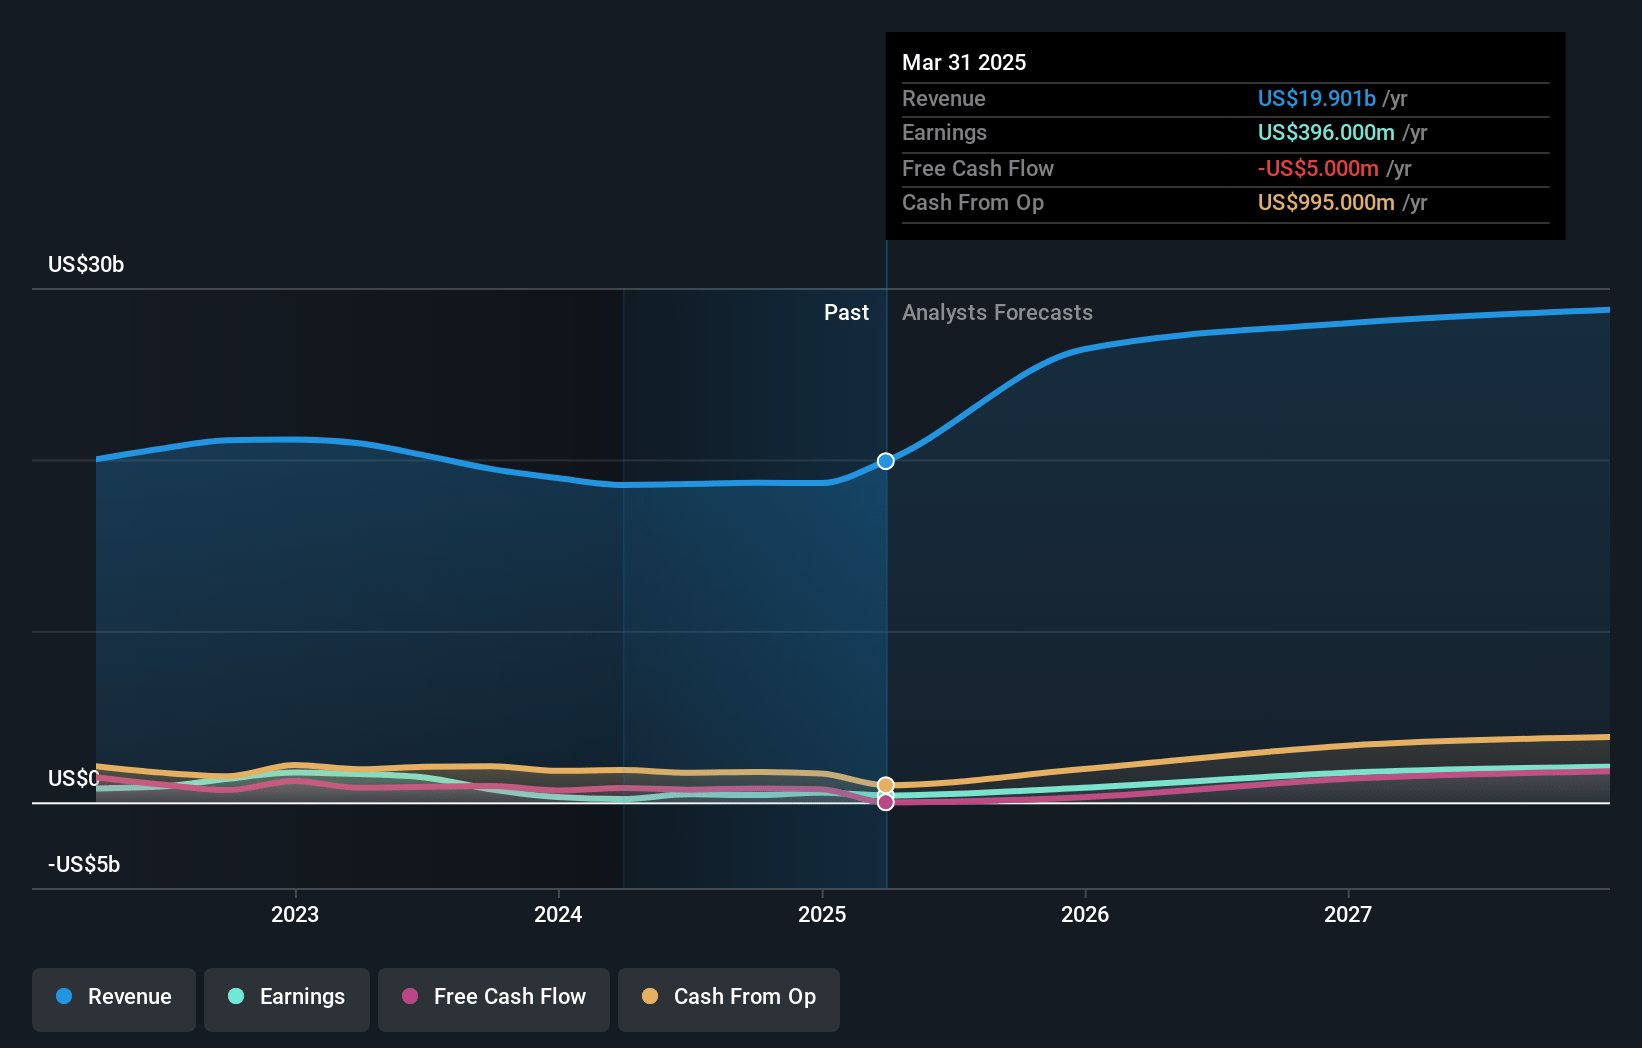Click the Free Cash Flow label in tooltip
The height and width of the screenshot is (1048, 1642).
click(x=978, y=169)
